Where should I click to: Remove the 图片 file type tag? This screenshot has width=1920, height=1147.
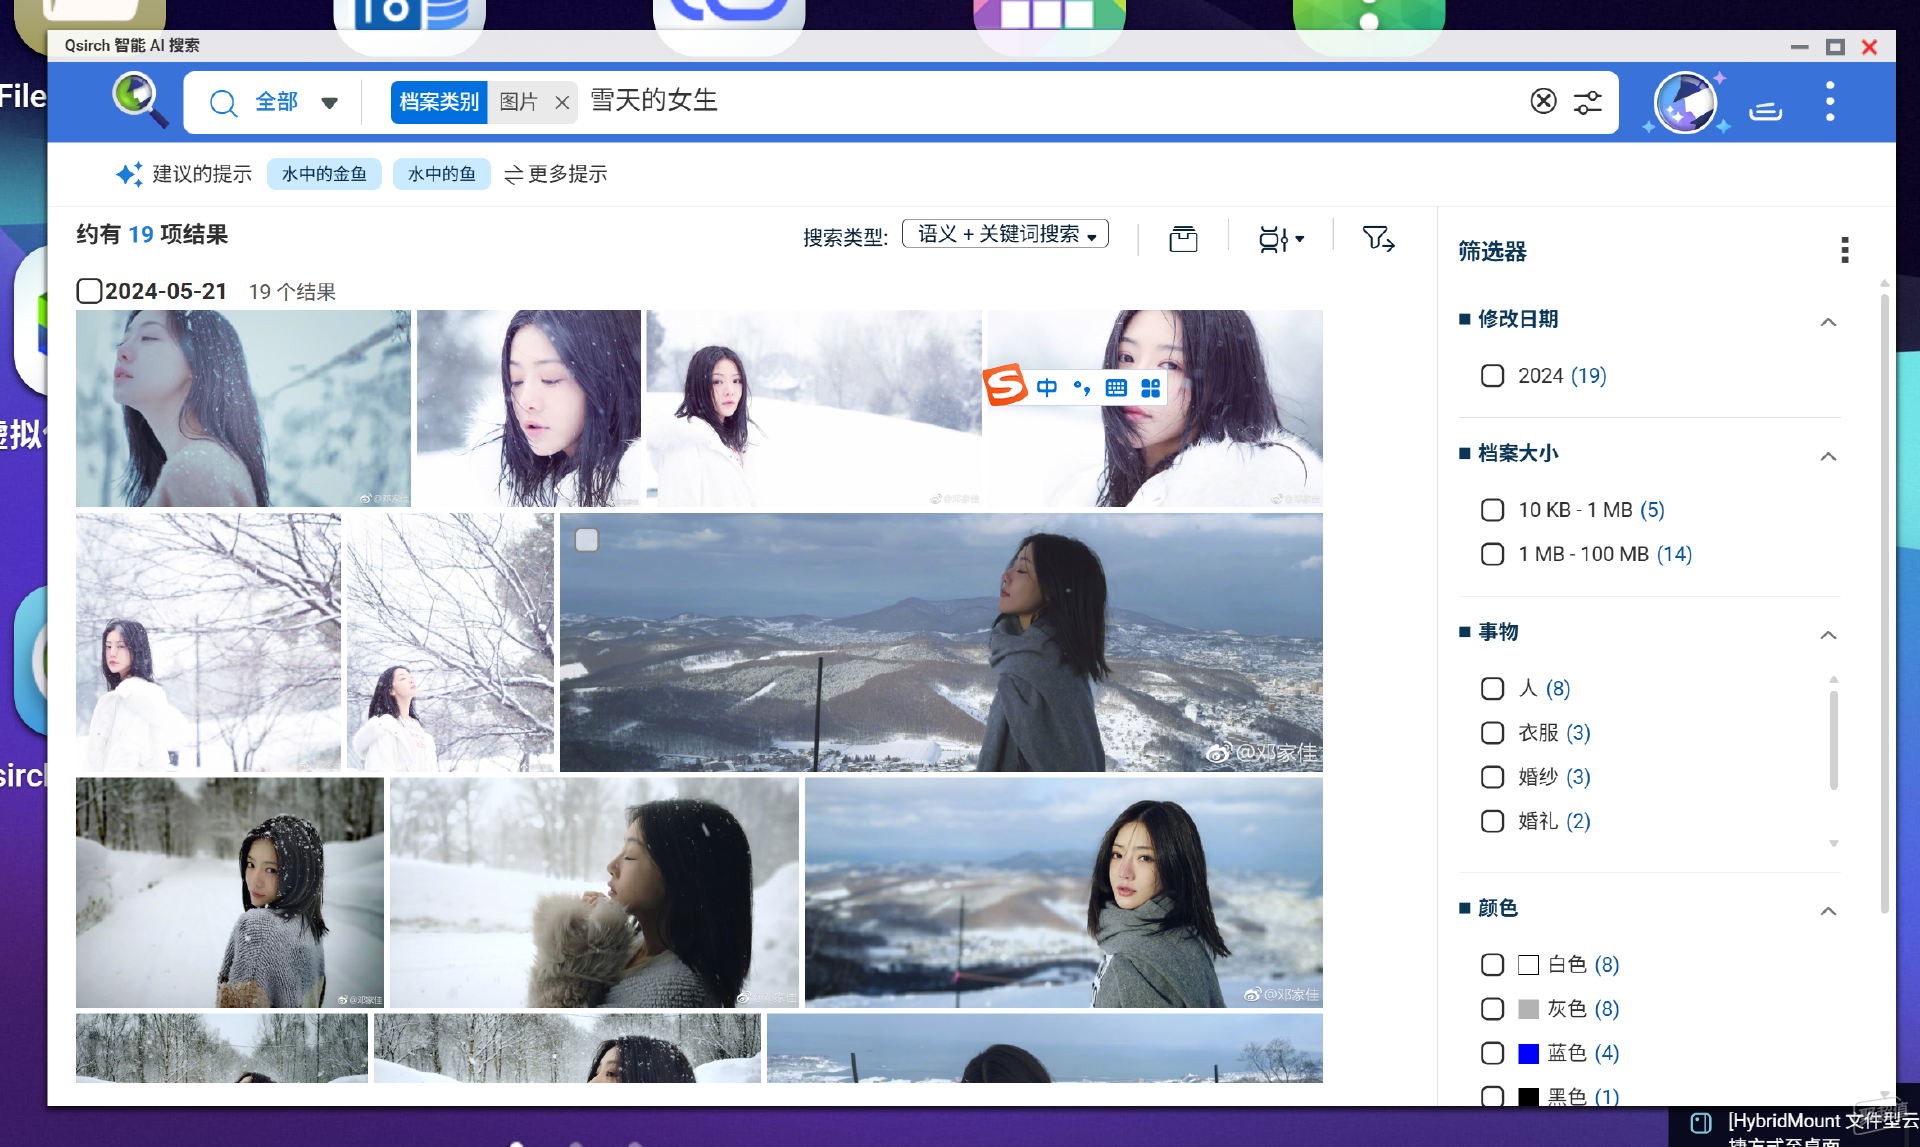pos(562,102)
